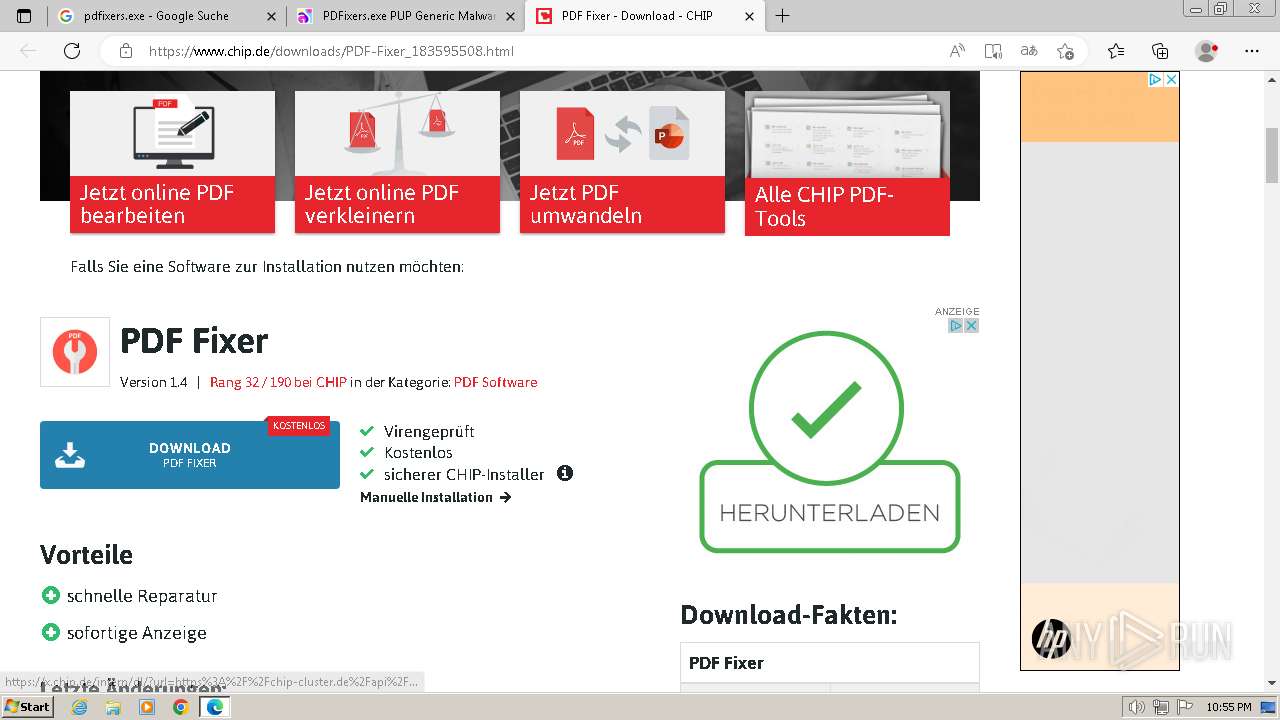Enter Immersive Reader mode
This screenshot has width=1280, height=720.
coord(993,51)
